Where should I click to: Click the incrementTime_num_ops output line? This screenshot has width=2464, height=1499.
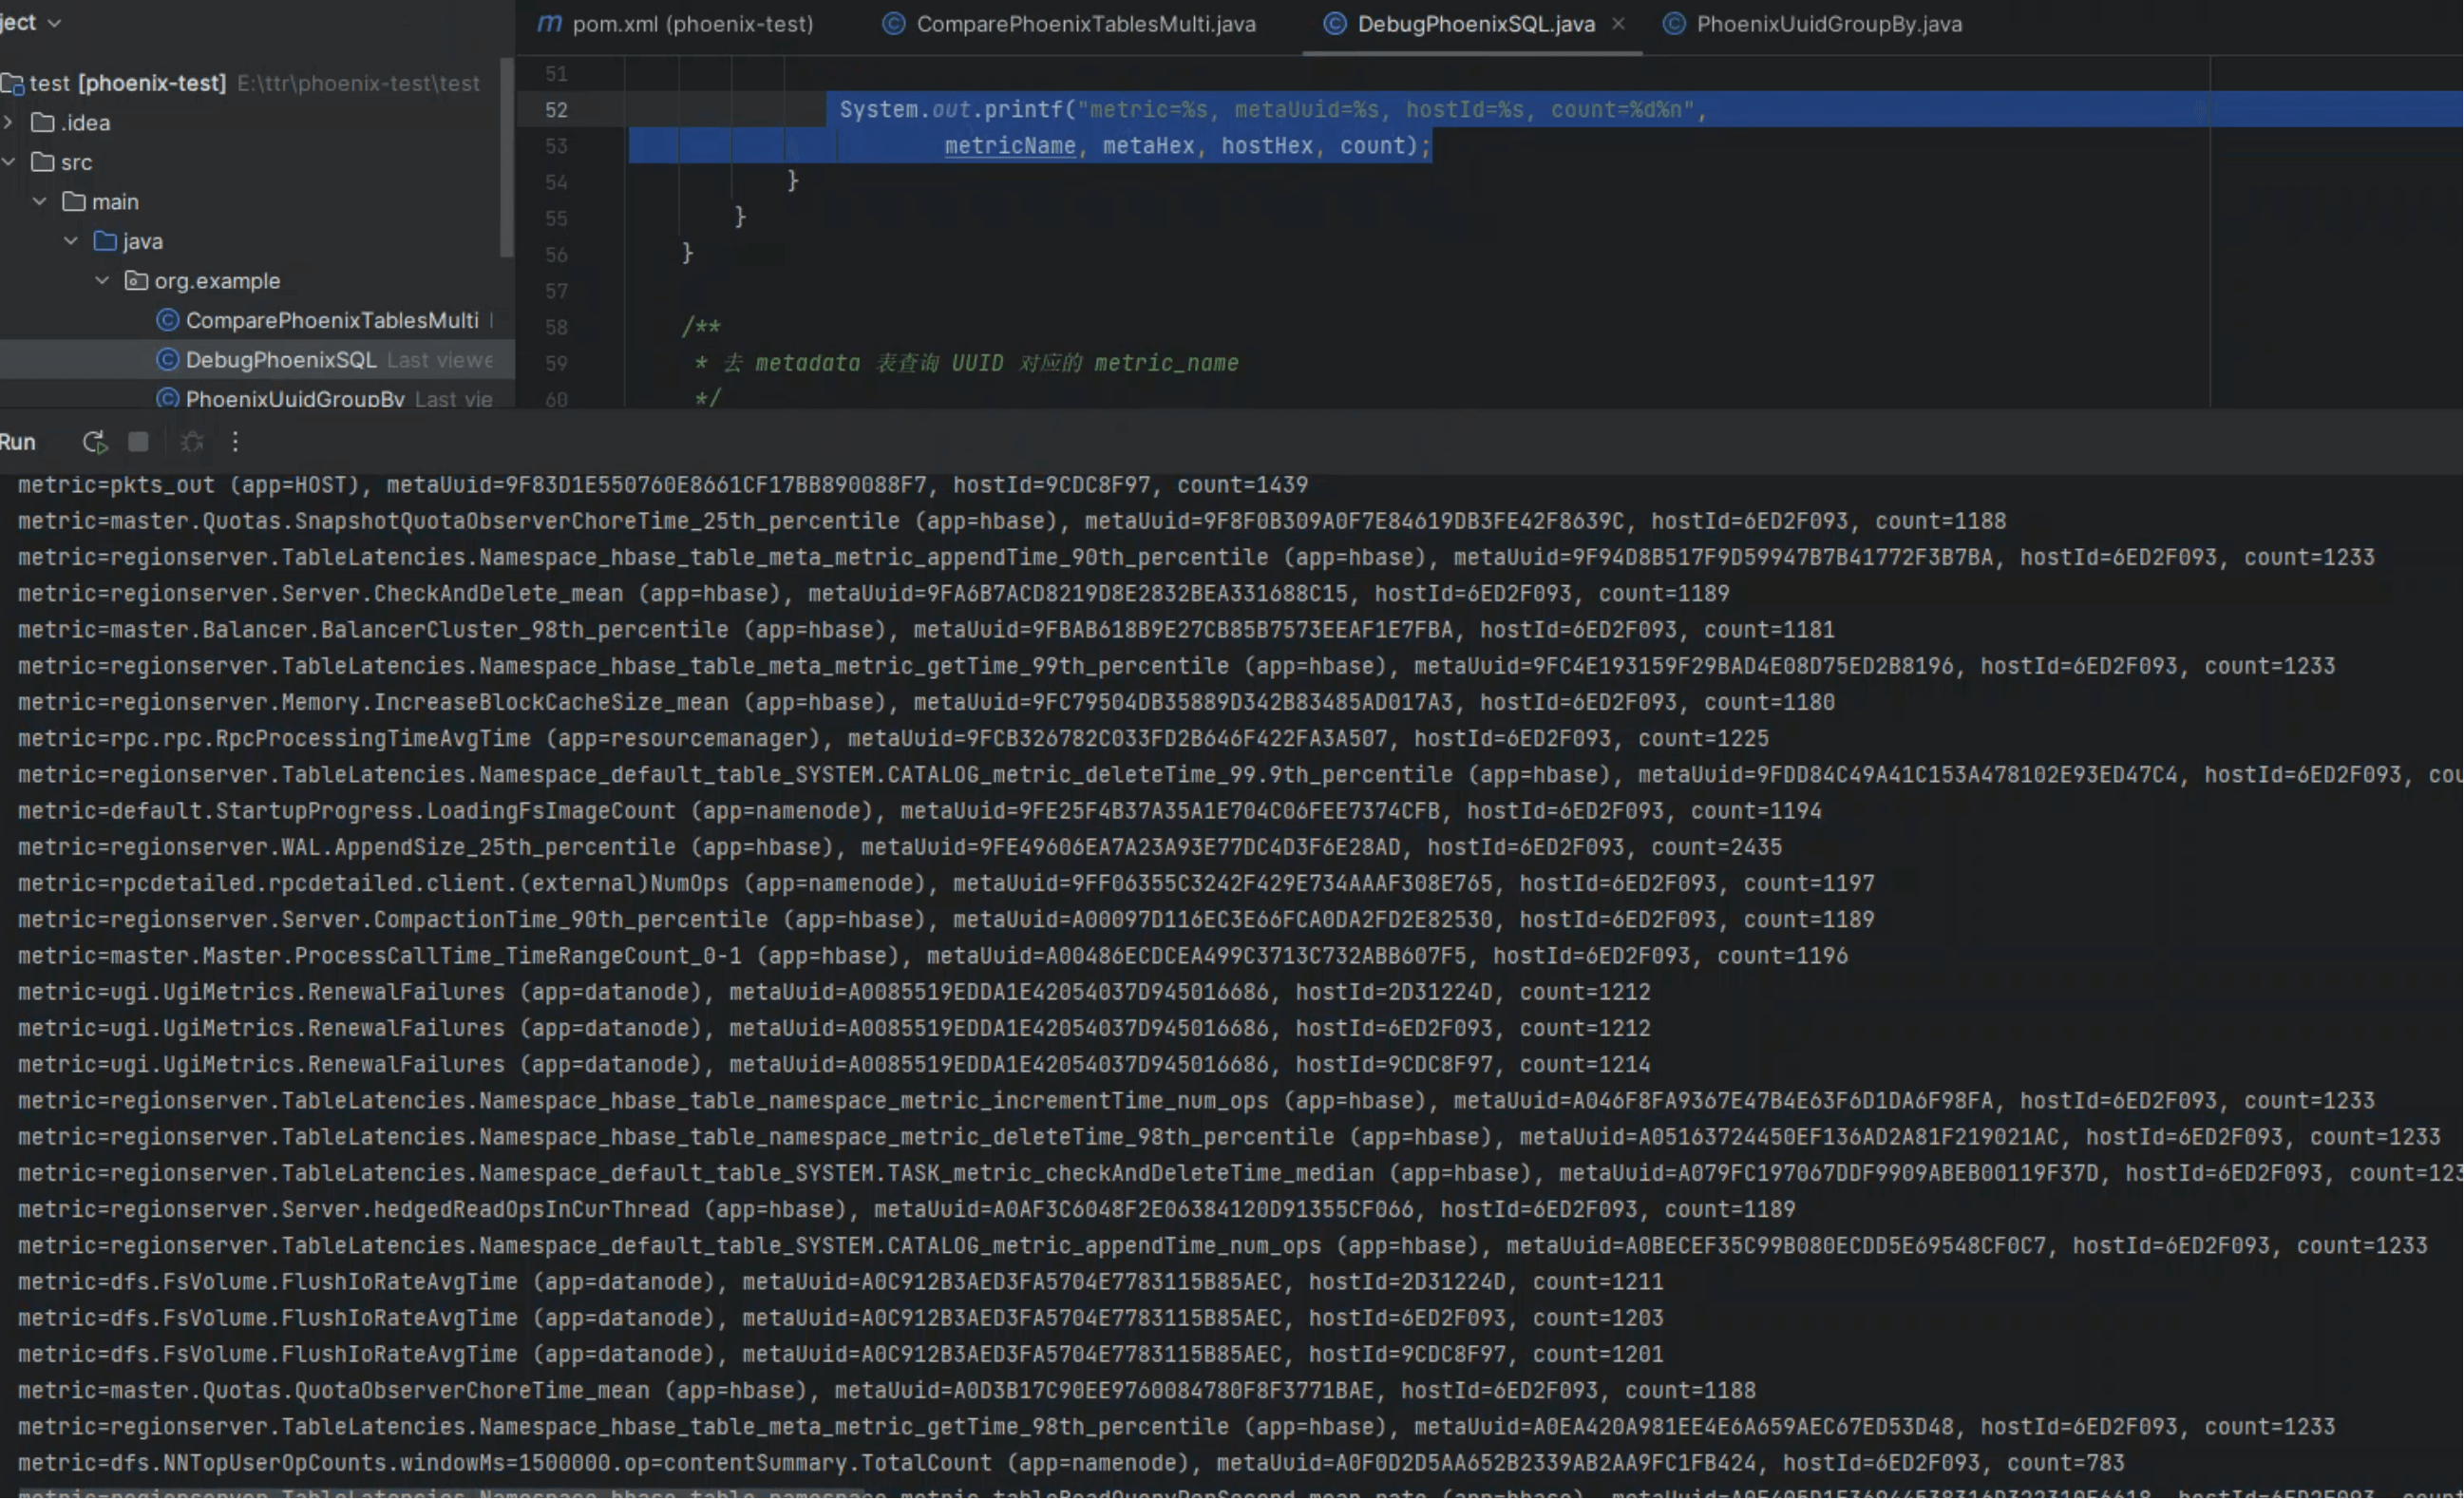point(1196,1101)
